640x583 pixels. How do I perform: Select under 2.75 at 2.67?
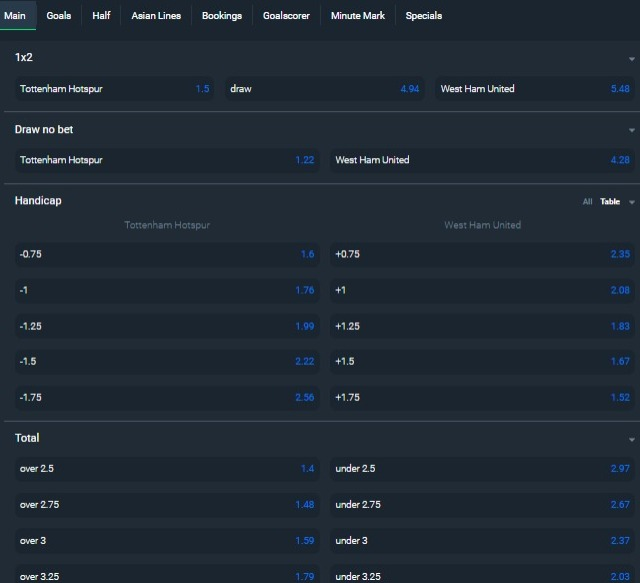point(482,505)
